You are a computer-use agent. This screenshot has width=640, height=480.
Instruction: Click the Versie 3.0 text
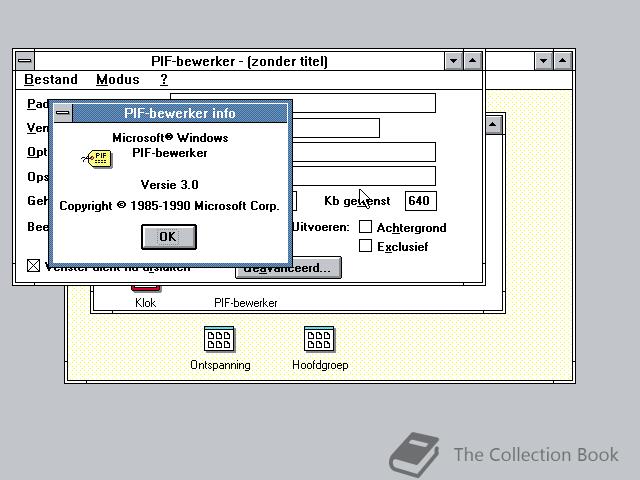click(170, 185)
